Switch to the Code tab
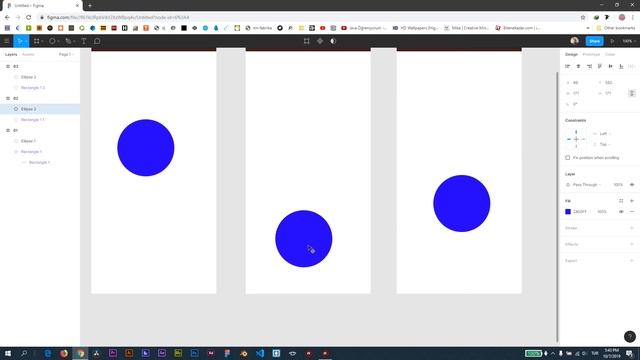Screen dimensions: 640x360 [610, 54]
